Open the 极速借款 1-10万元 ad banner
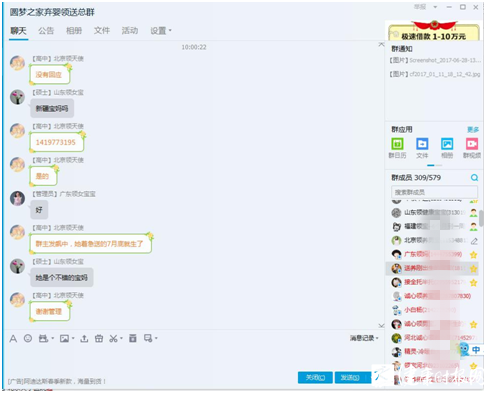 (434, 32)
